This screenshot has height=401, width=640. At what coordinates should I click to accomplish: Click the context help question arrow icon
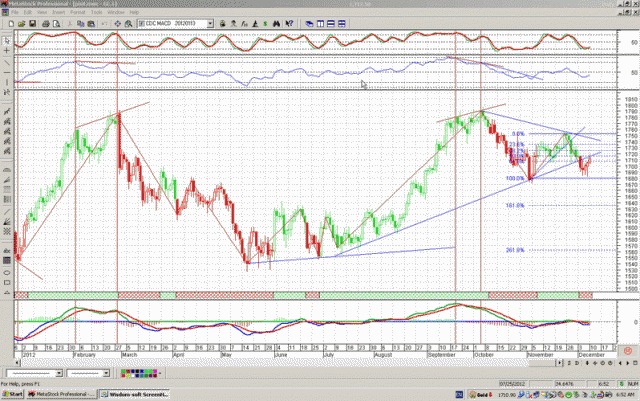289,24
